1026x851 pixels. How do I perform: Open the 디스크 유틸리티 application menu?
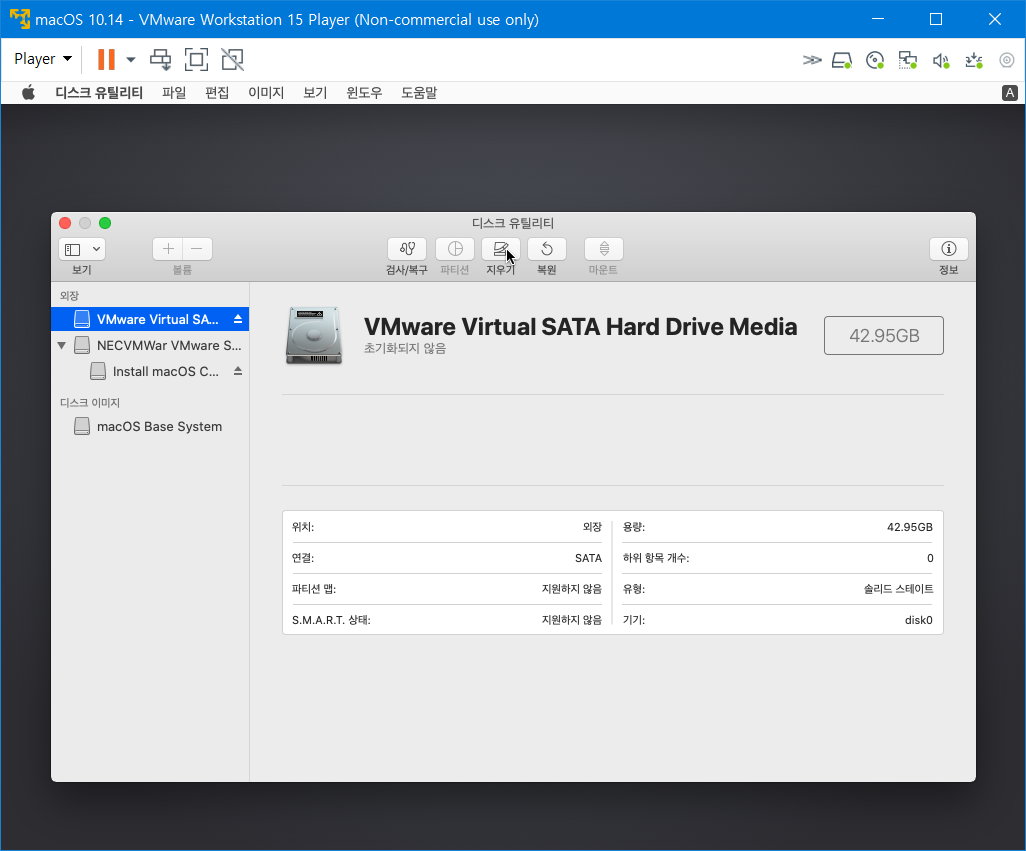pyautogui.click(x=99, y=93)
